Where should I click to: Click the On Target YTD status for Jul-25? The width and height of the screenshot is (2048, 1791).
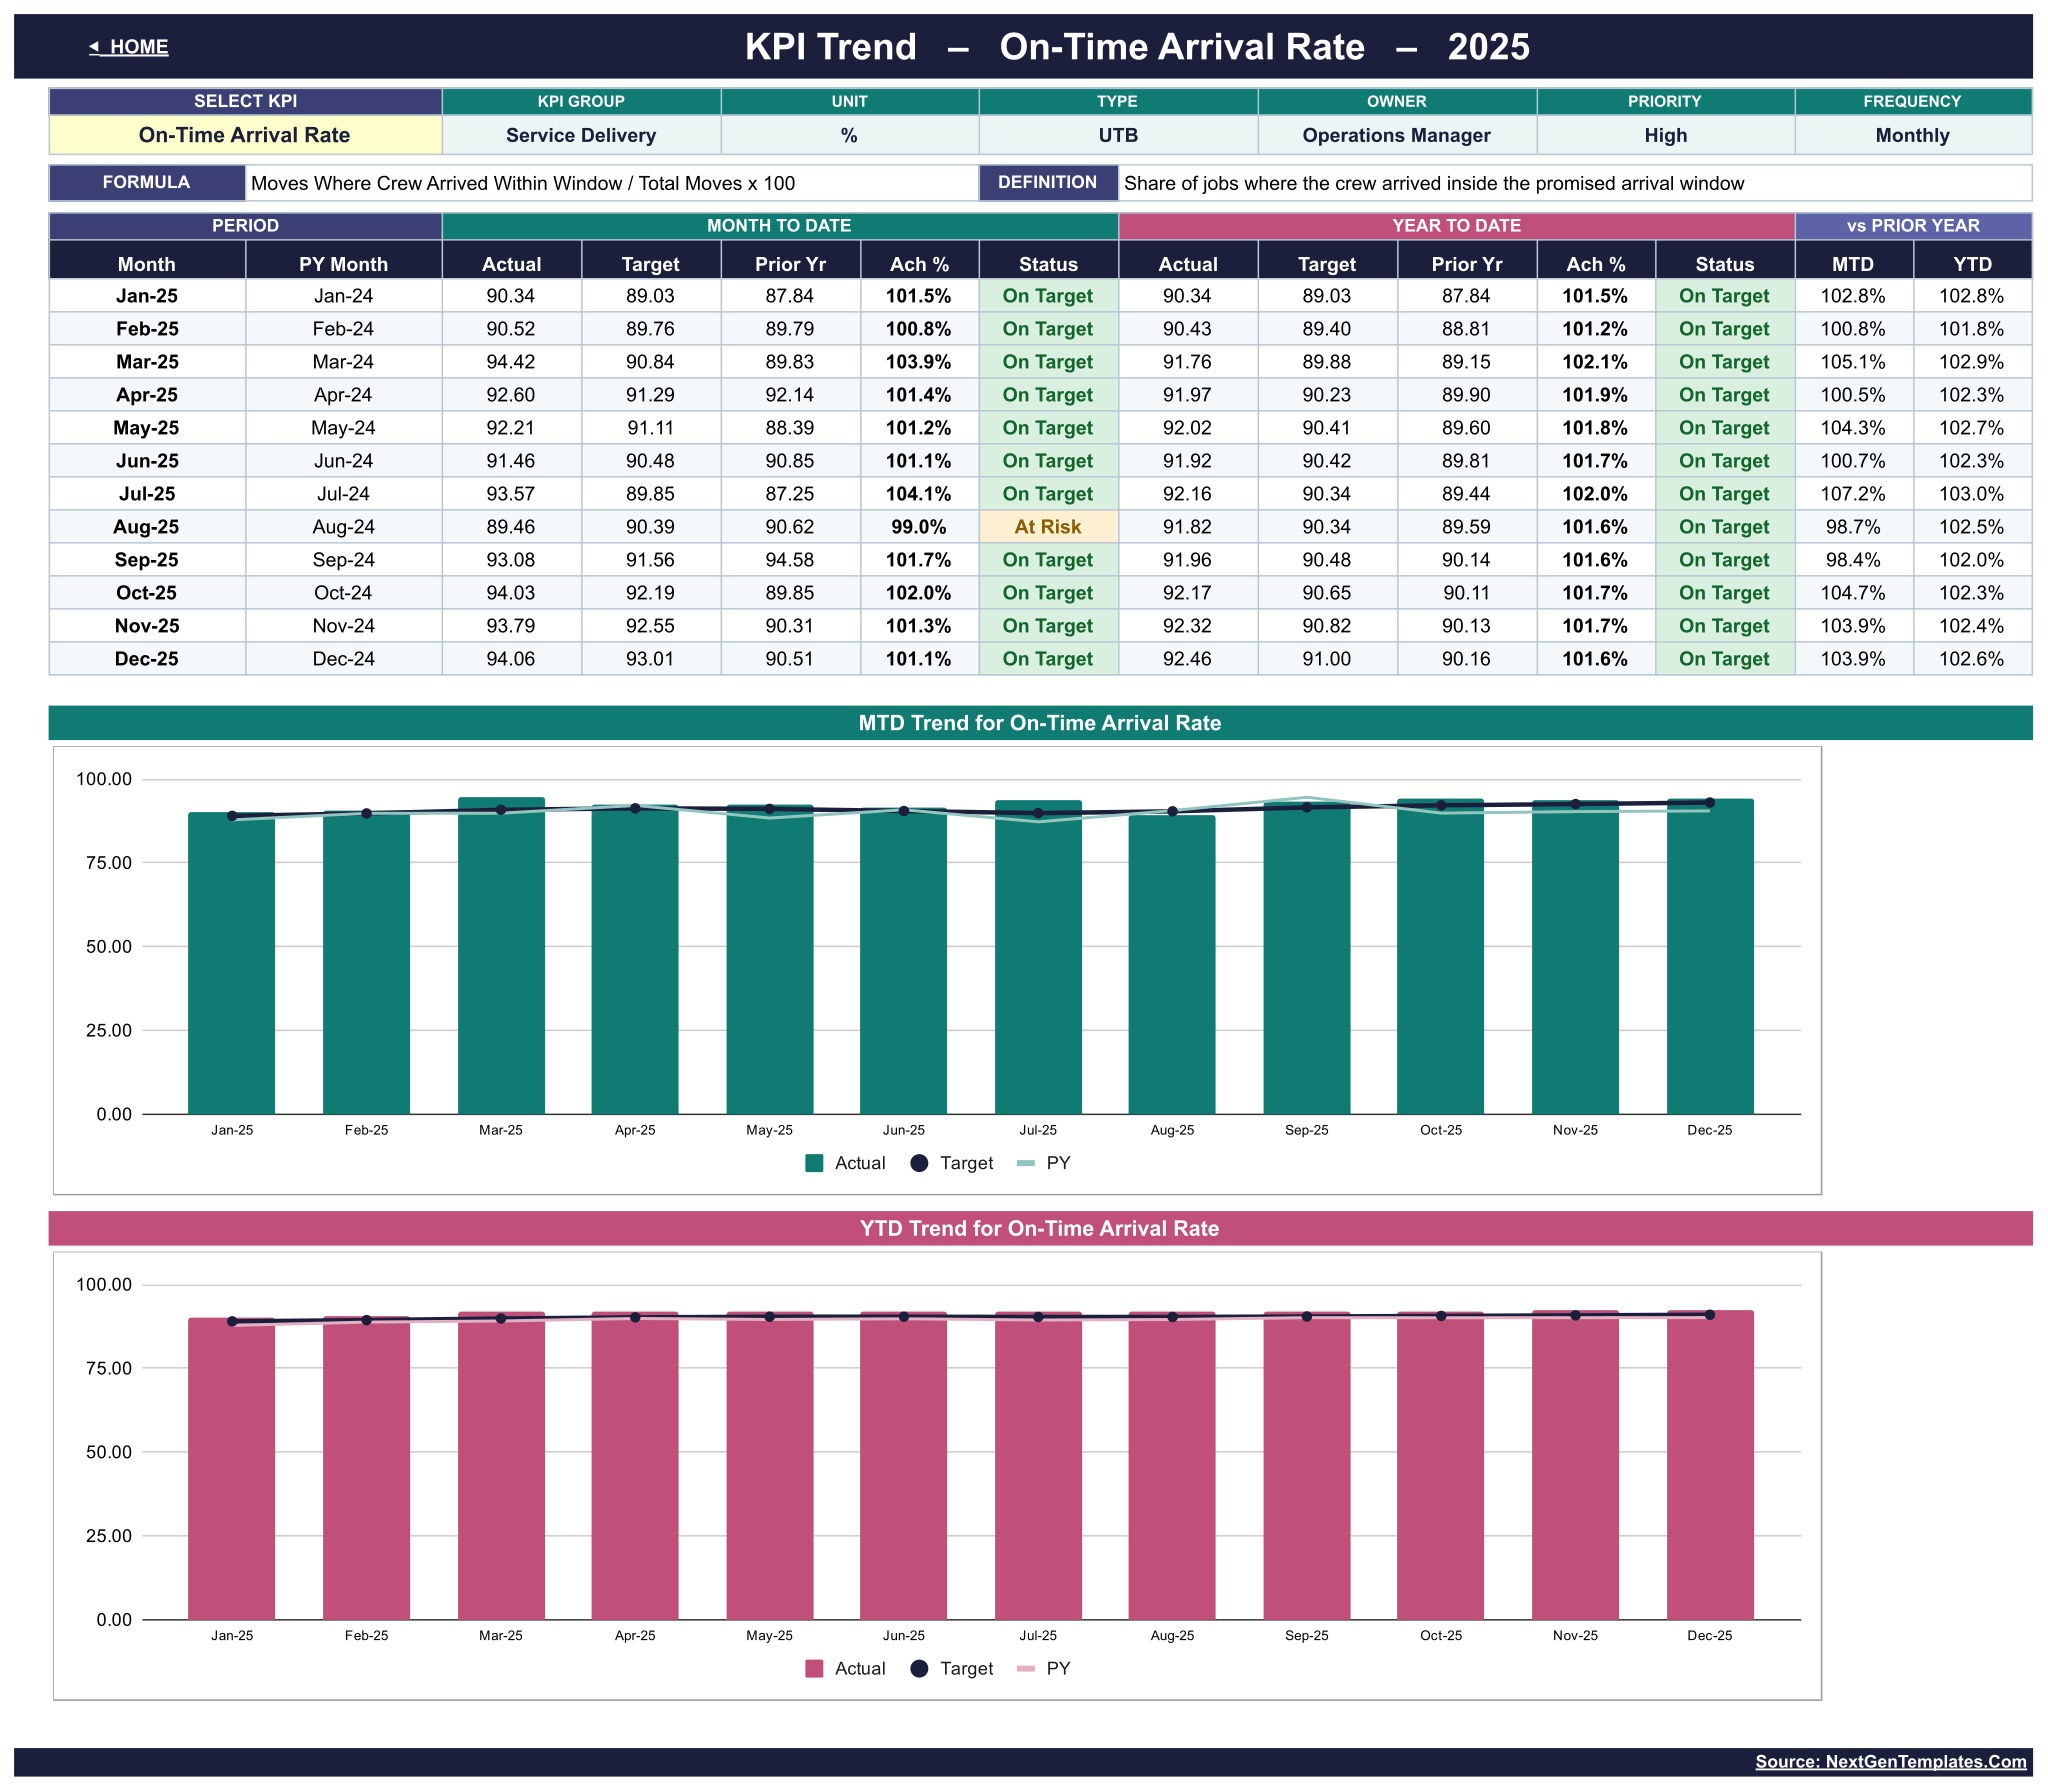tap(1724, 494)
